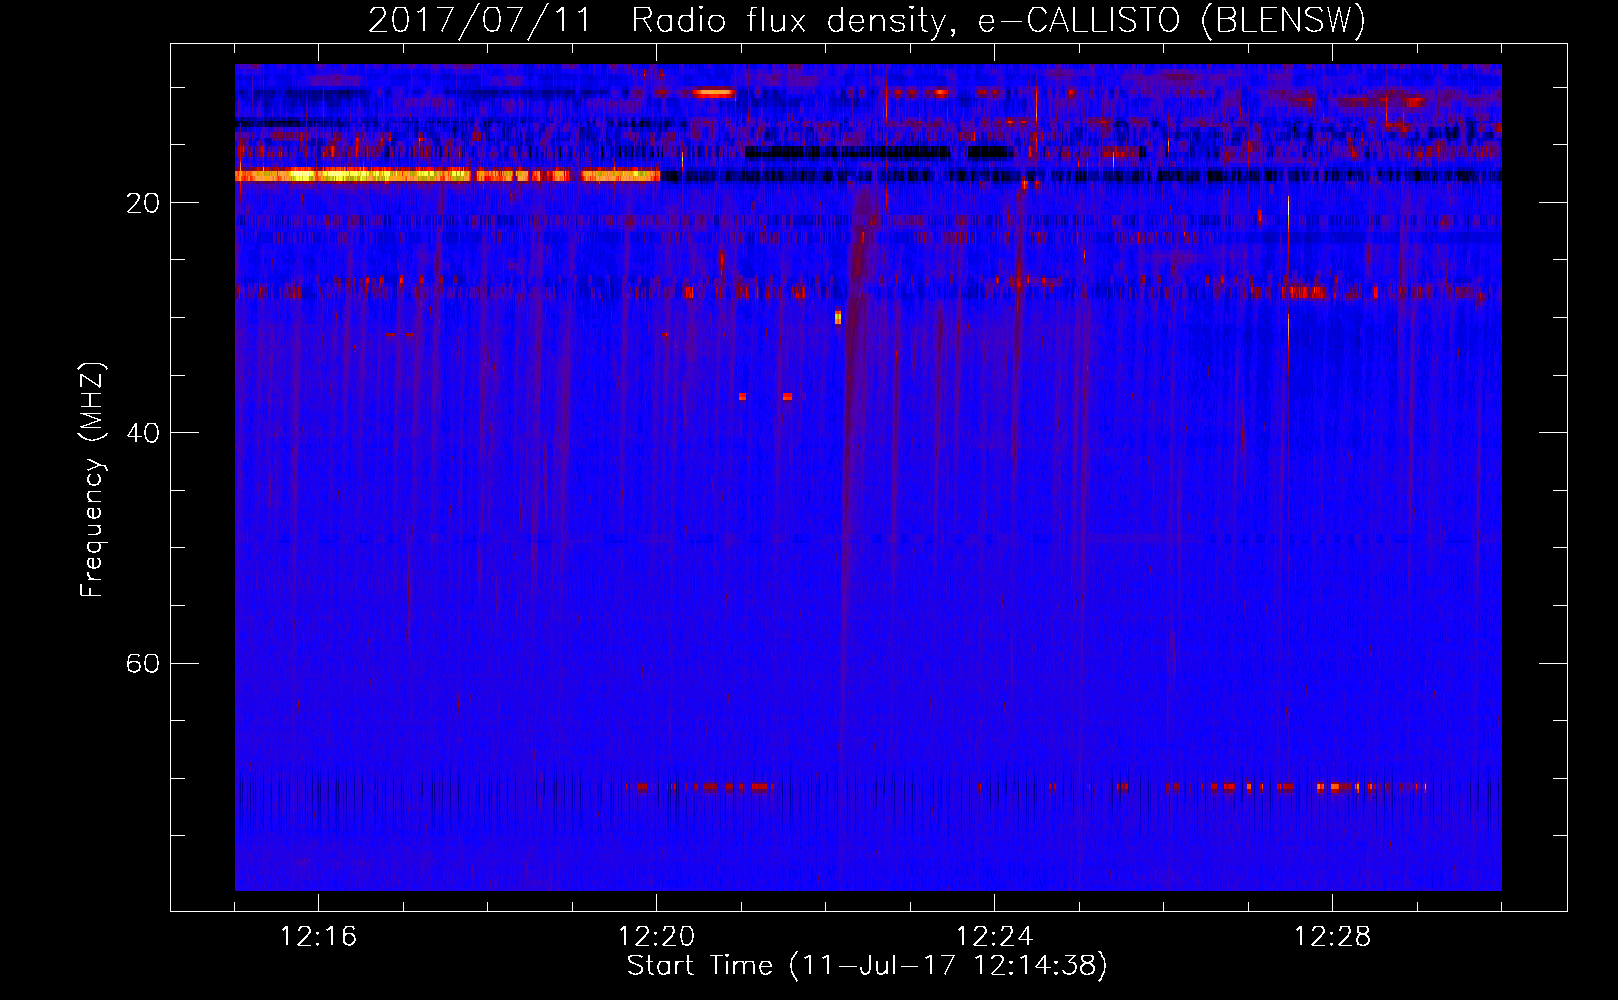Click the 40 MHz frequency tick label
Screen dimensions: 1618x1000
click(142, 433)
